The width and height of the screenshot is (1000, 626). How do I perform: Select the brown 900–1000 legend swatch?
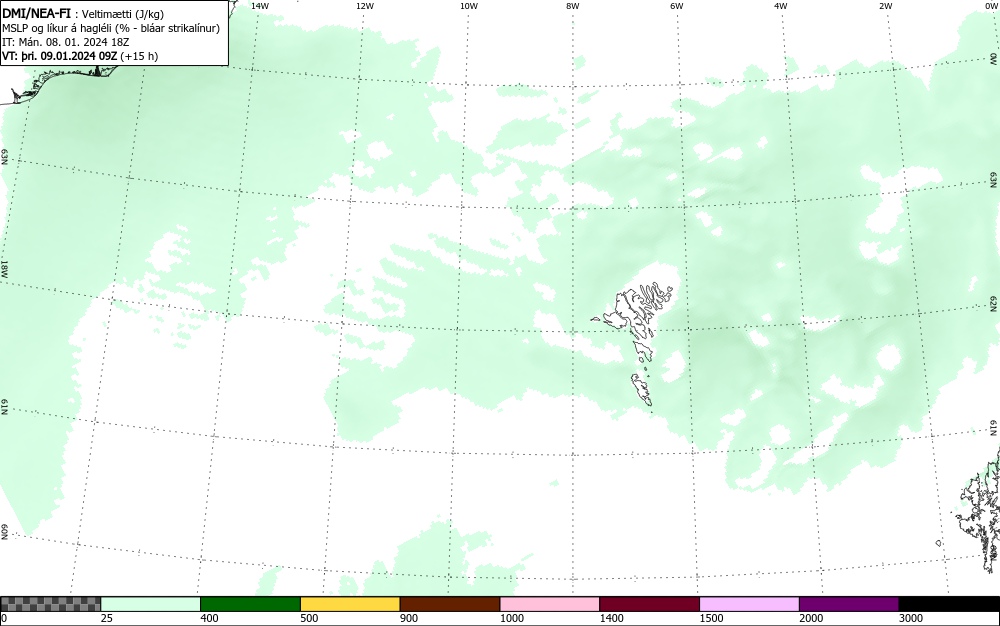(x=450, y=604)
